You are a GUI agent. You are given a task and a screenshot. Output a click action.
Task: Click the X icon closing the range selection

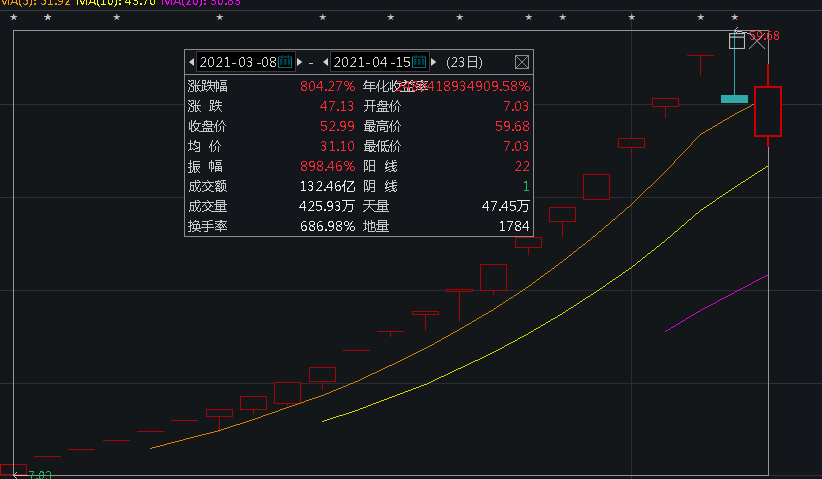[x=757, y=40]
